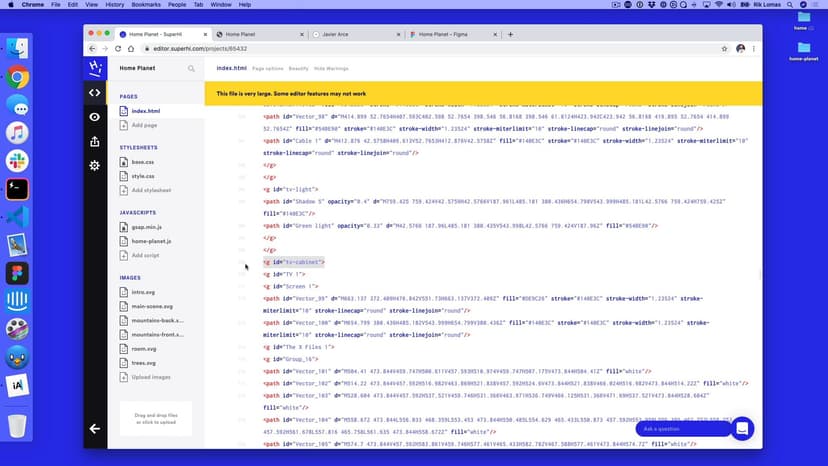The width and height of the screenshot is (828, 466).
Task: Toggle Hide Warnings in editor header
Action: pos(331,68)
